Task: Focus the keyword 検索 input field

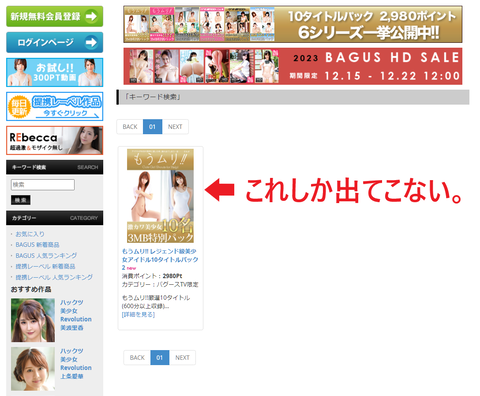Action: (x=43, y=185)
